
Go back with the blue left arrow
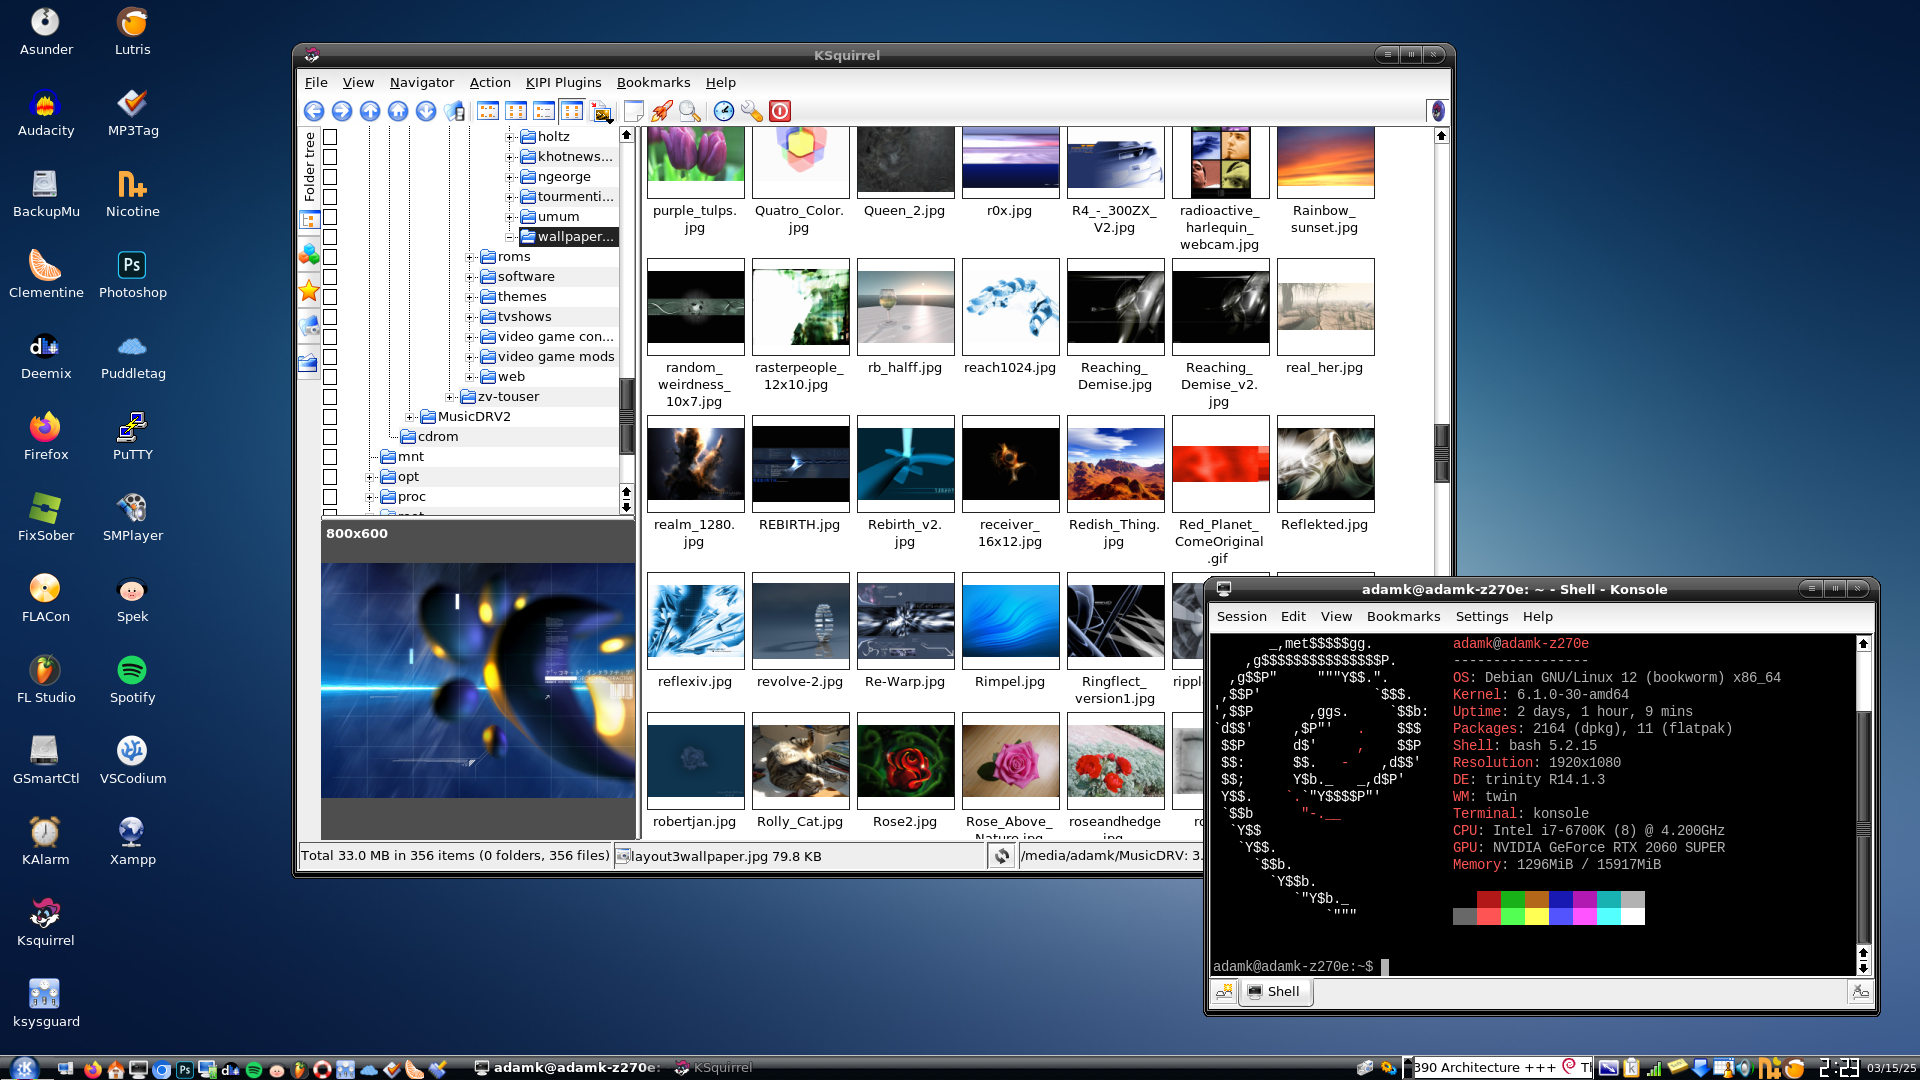(314, 111)
